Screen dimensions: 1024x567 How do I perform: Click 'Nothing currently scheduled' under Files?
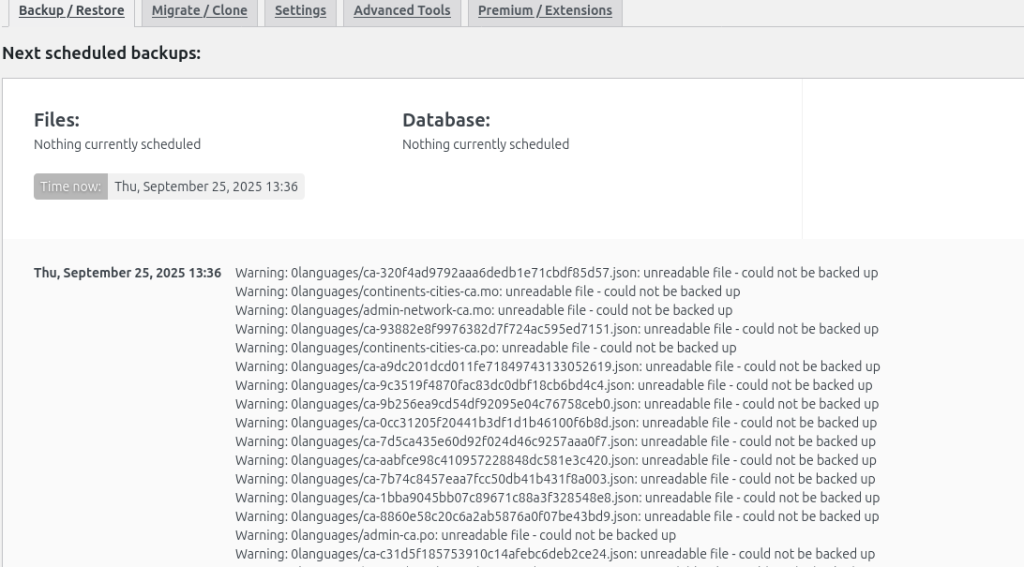click(x=117, y=144)
